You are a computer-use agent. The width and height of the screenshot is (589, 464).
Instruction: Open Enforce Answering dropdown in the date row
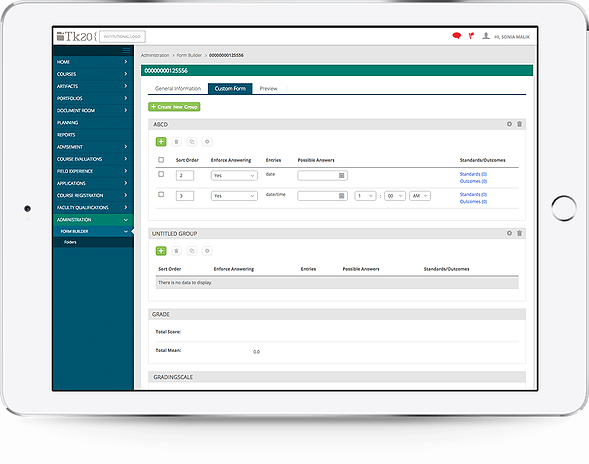click(x=234, y=175)
